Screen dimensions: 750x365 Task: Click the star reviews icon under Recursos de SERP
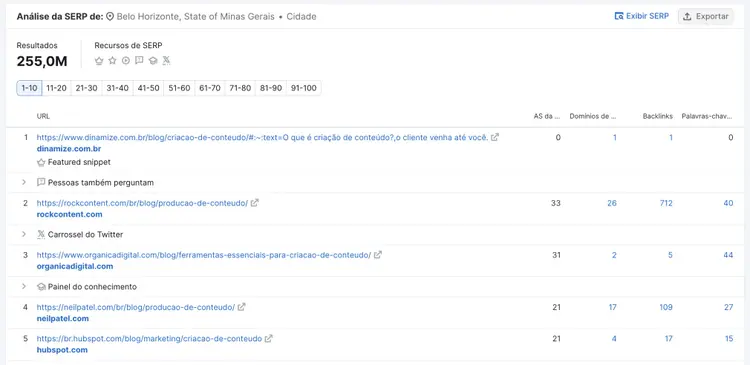(112, 61)
